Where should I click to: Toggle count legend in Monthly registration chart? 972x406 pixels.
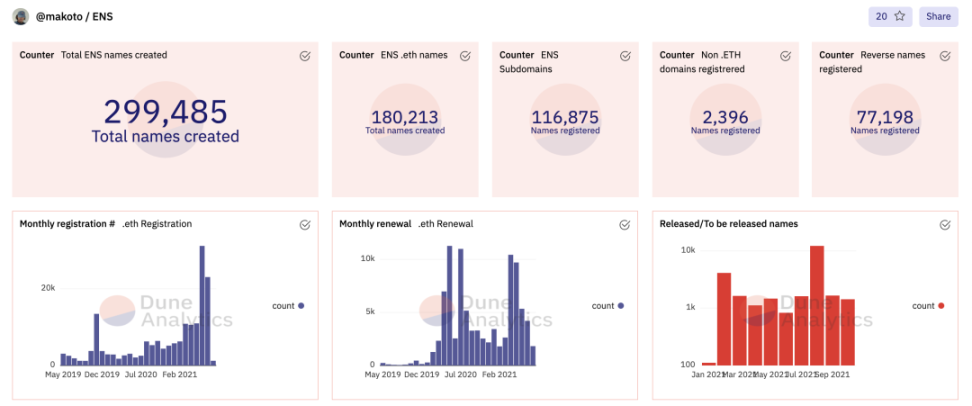(x=287, y=306)
